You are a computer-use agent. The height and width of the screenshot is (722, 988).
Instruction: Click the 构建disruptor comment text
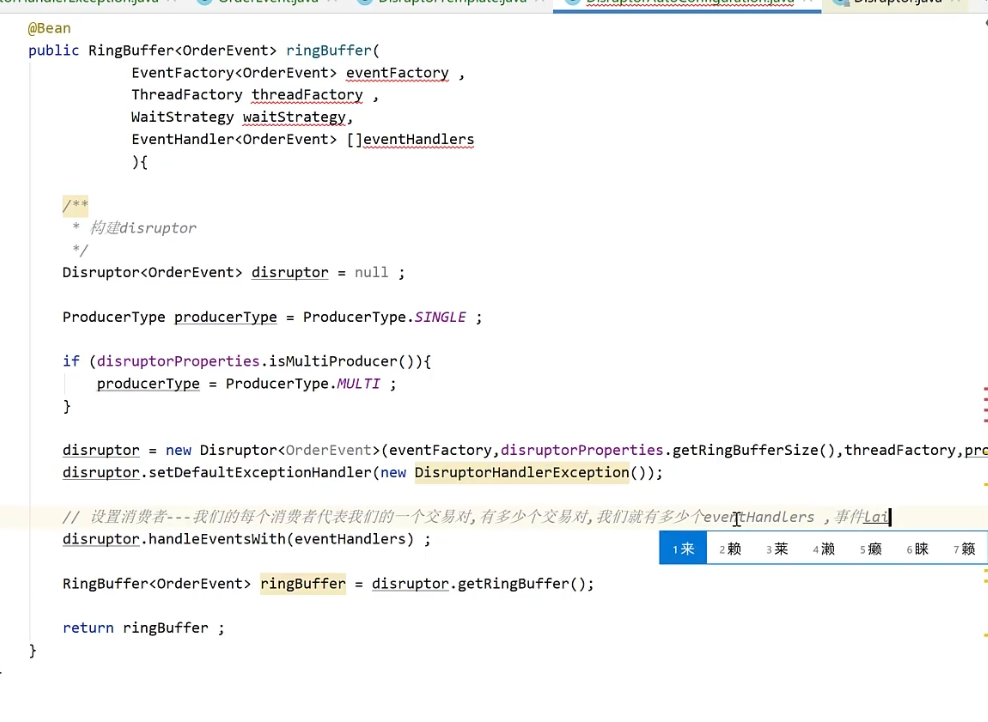point(143,228)
